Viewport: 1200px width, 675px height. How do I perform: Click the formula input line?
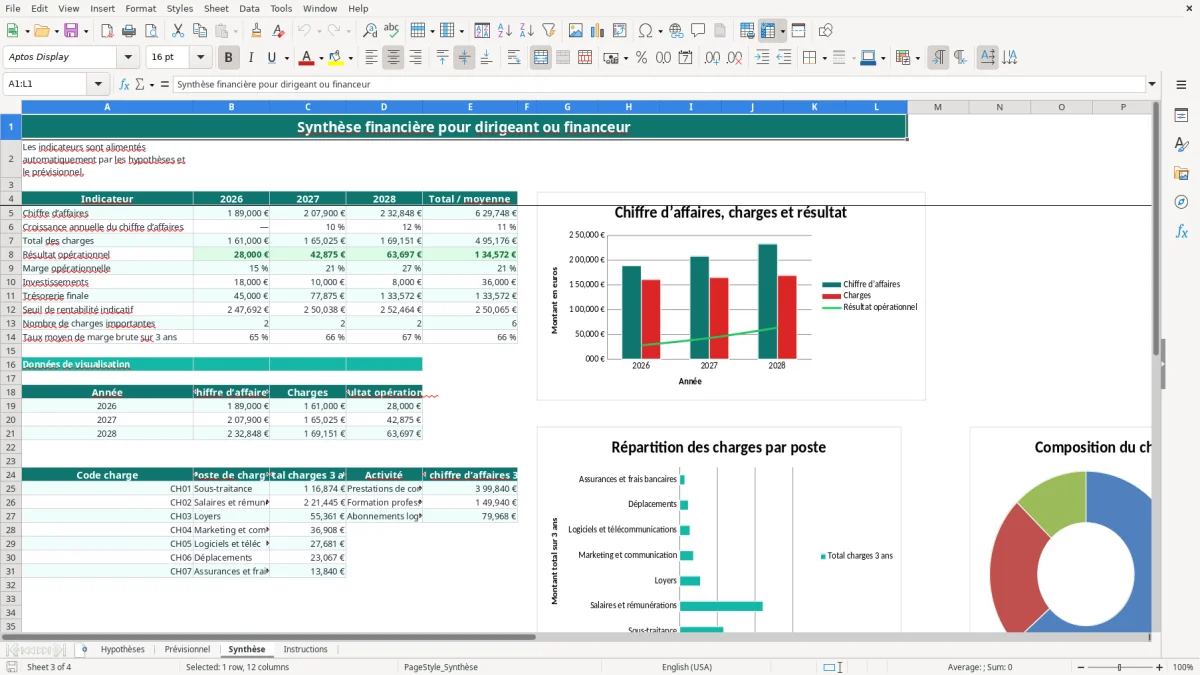pyautogui.click(x=658, y=85)
